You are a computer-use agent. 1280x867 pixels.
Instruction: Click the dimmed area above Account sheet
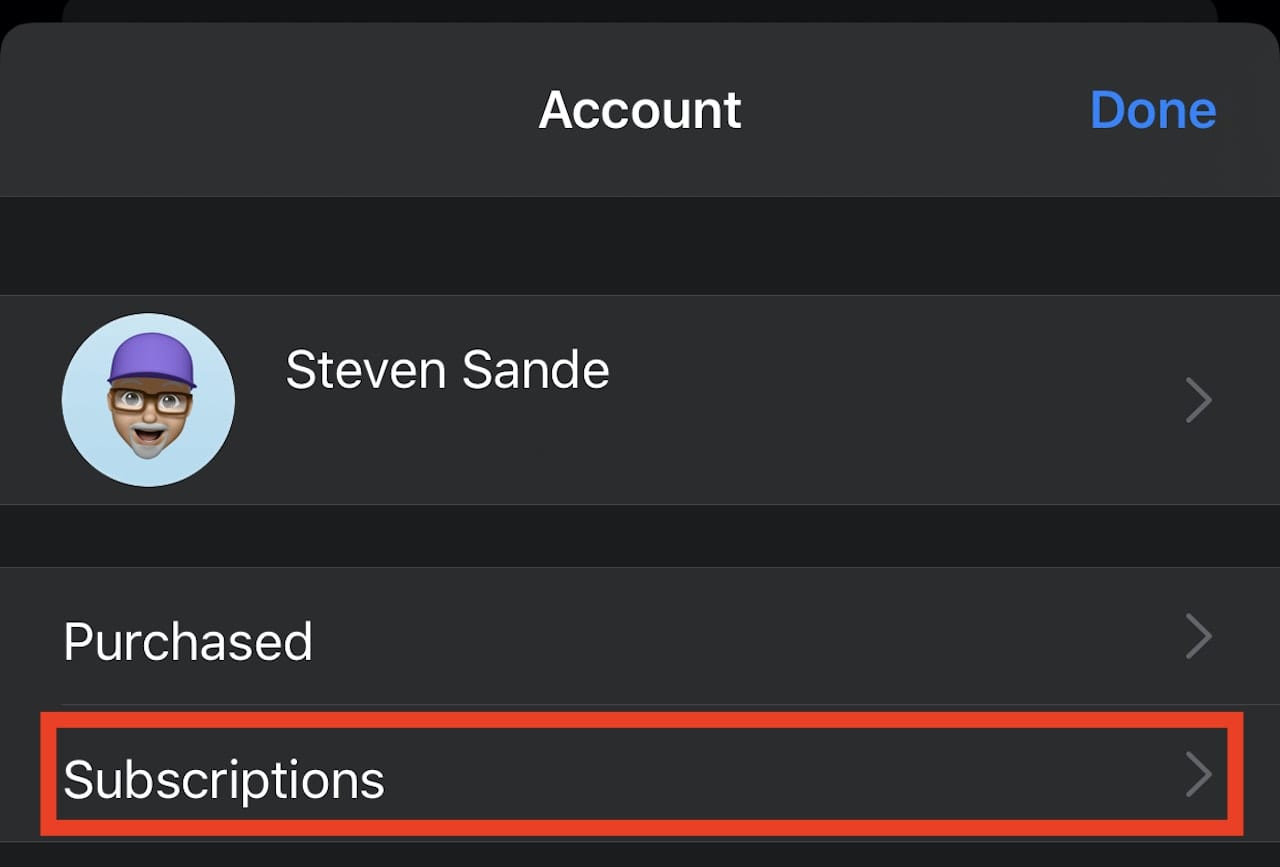tap(640, 10)
